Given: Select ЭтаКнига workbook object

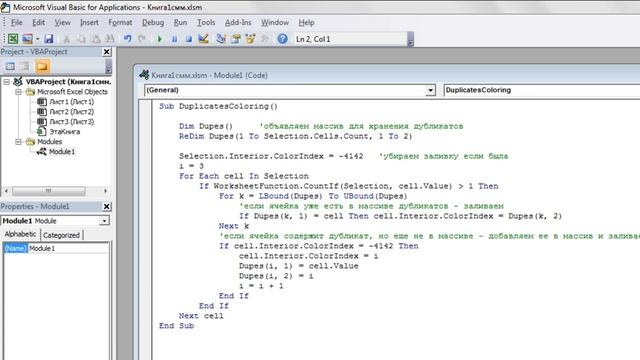Looking at the screenshot, I should pyautogui.click(x=64, y=131).
